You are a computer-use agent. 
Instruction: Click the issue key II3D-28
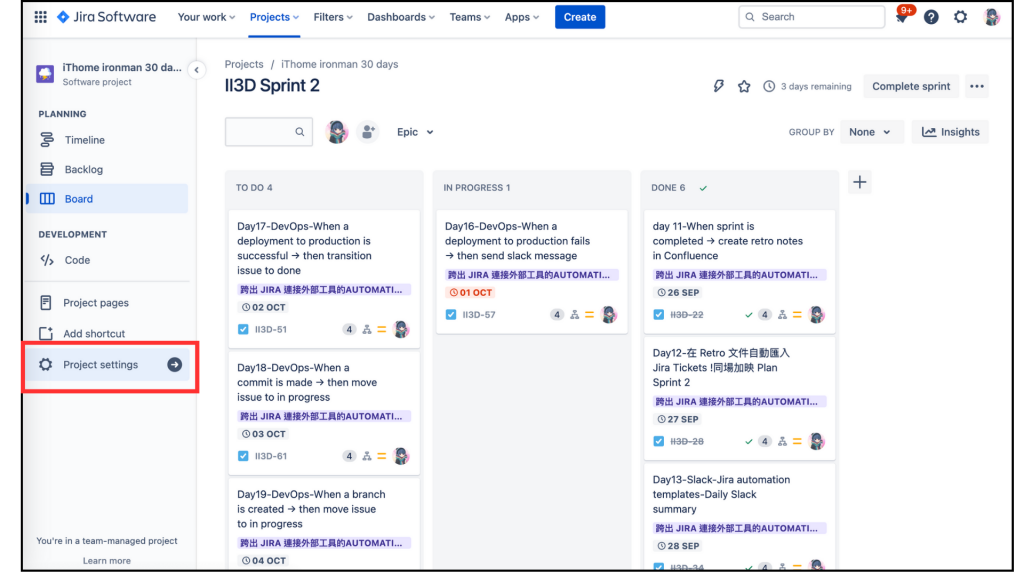coord(686,441)
